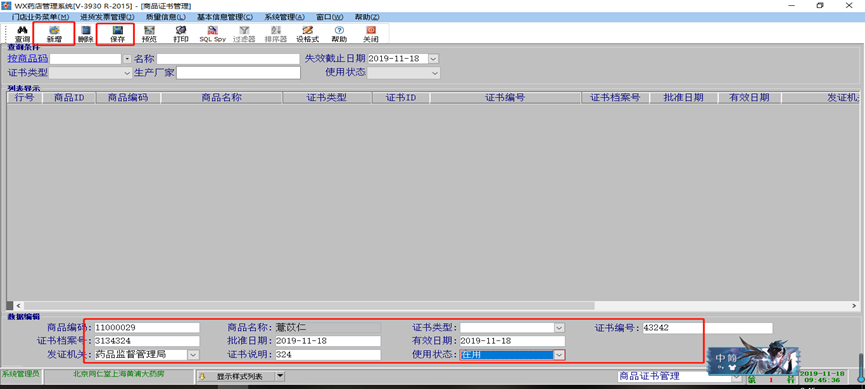
Task: Click the 保存 toolbar icon
Action: pos(117,34)
